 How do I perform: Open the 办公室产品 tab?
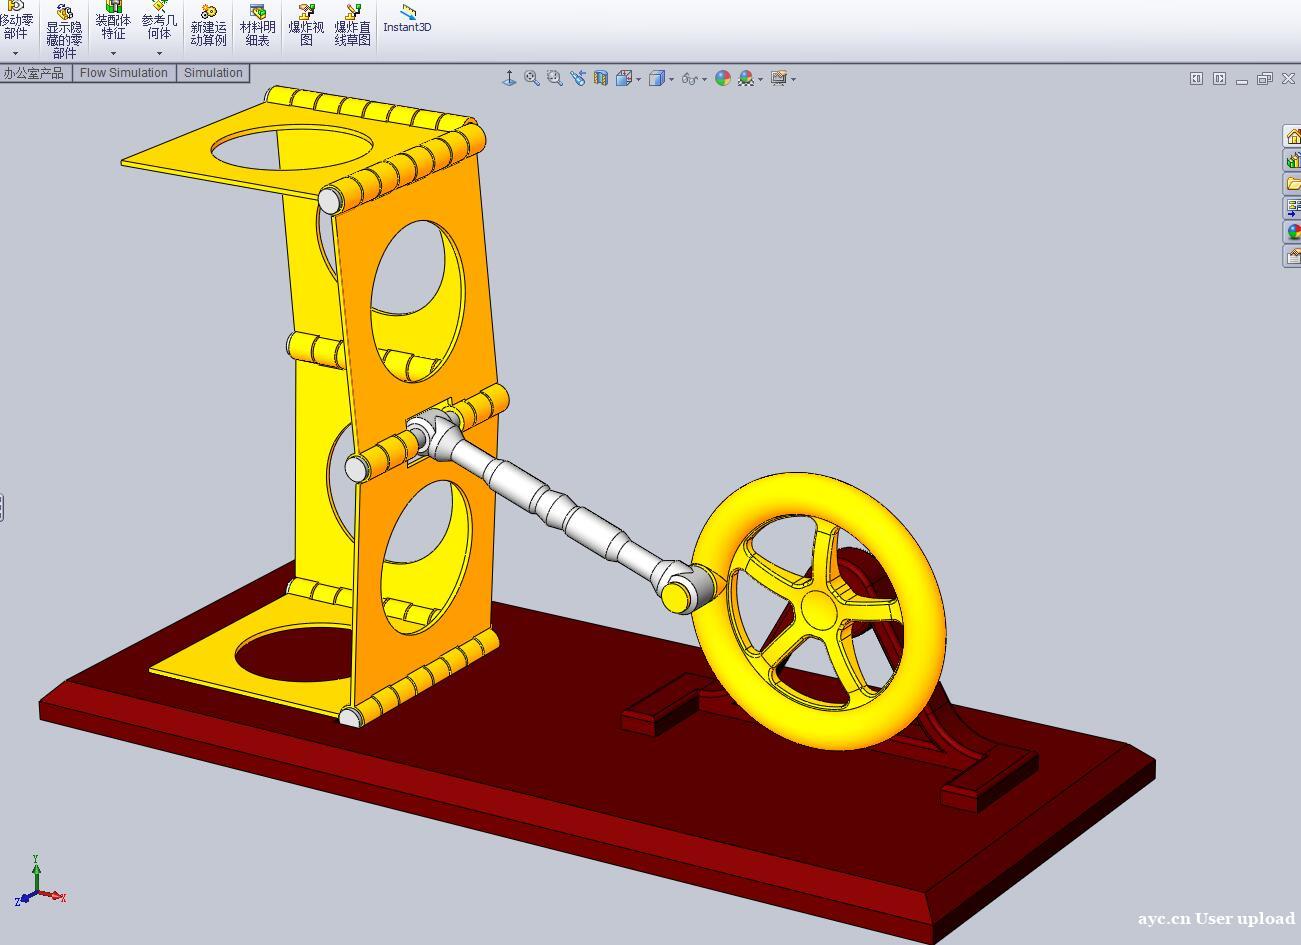(33, 73)
